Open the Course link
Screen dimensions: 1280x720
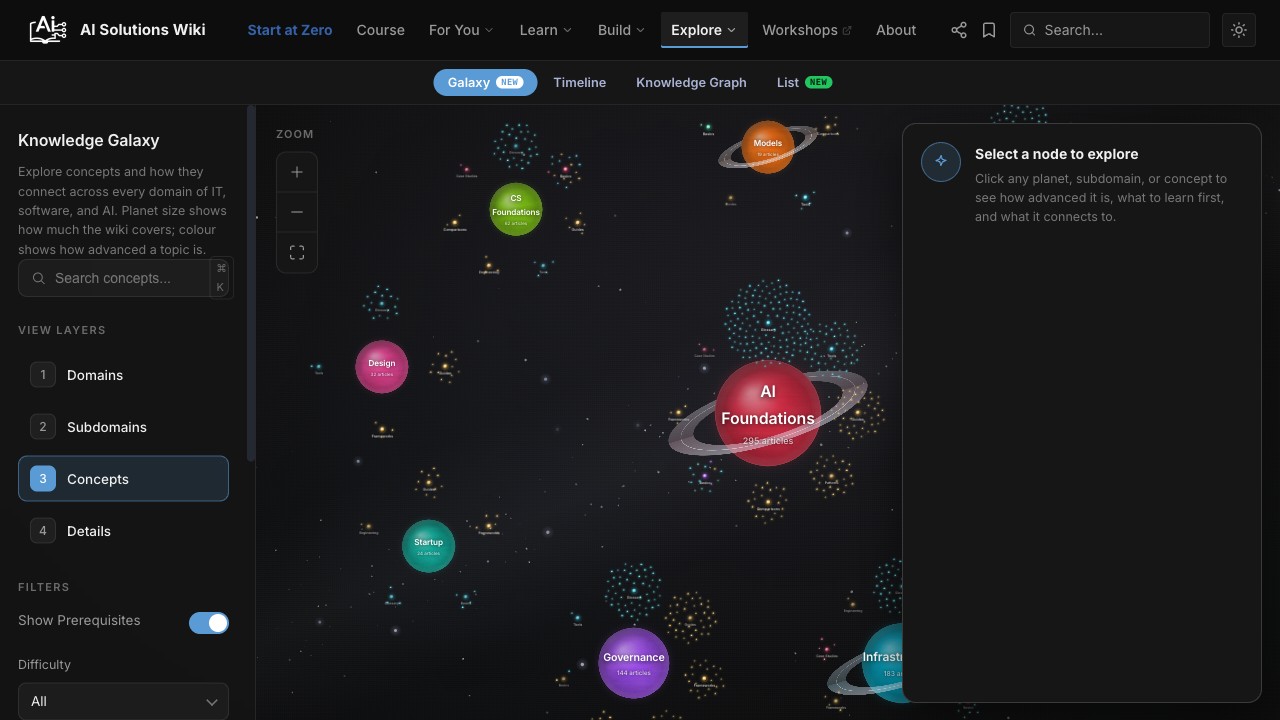[381, 30]
